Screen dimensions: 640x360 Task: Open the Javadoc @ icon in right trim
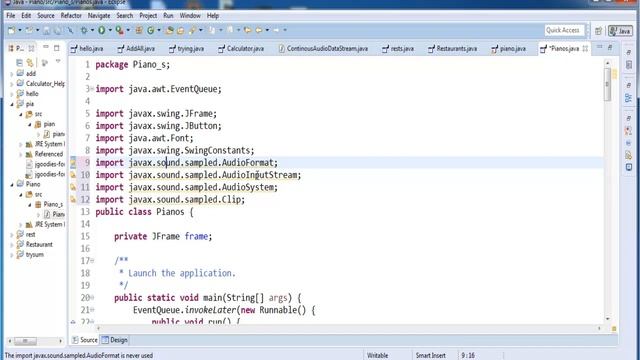coord(629,143)
